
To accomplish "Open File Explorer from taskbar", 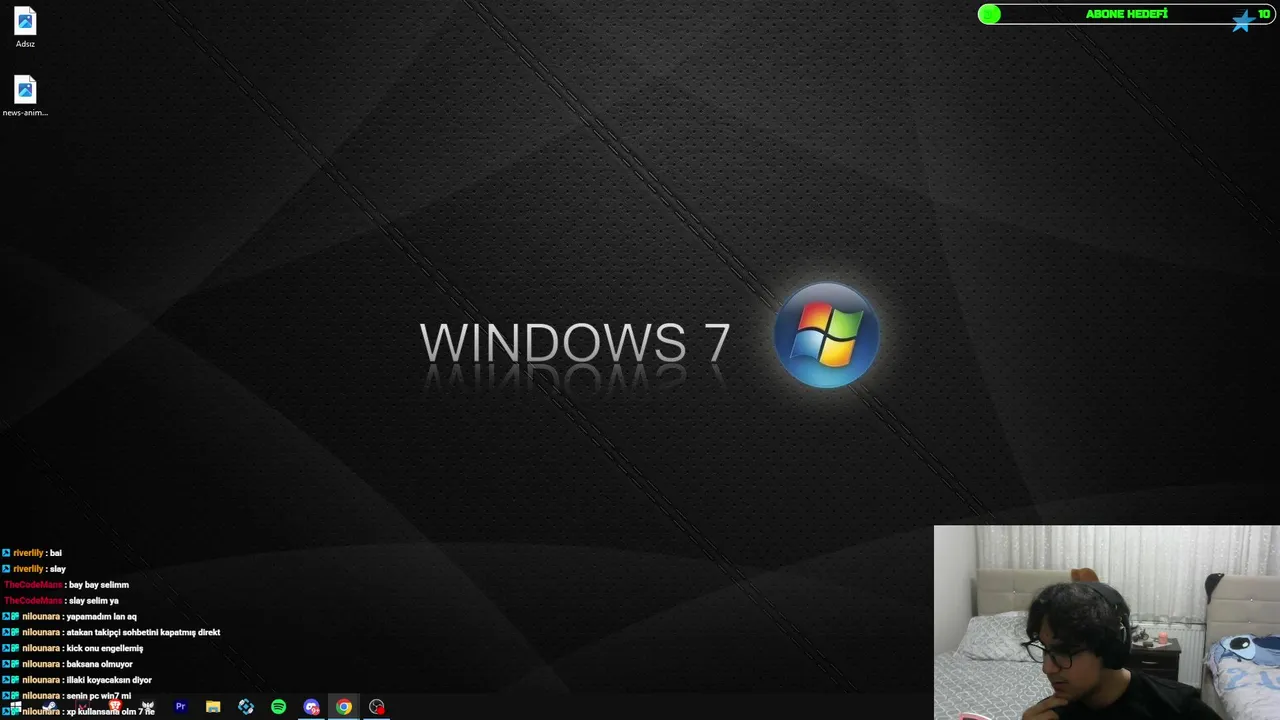I will tap(213, 706).
